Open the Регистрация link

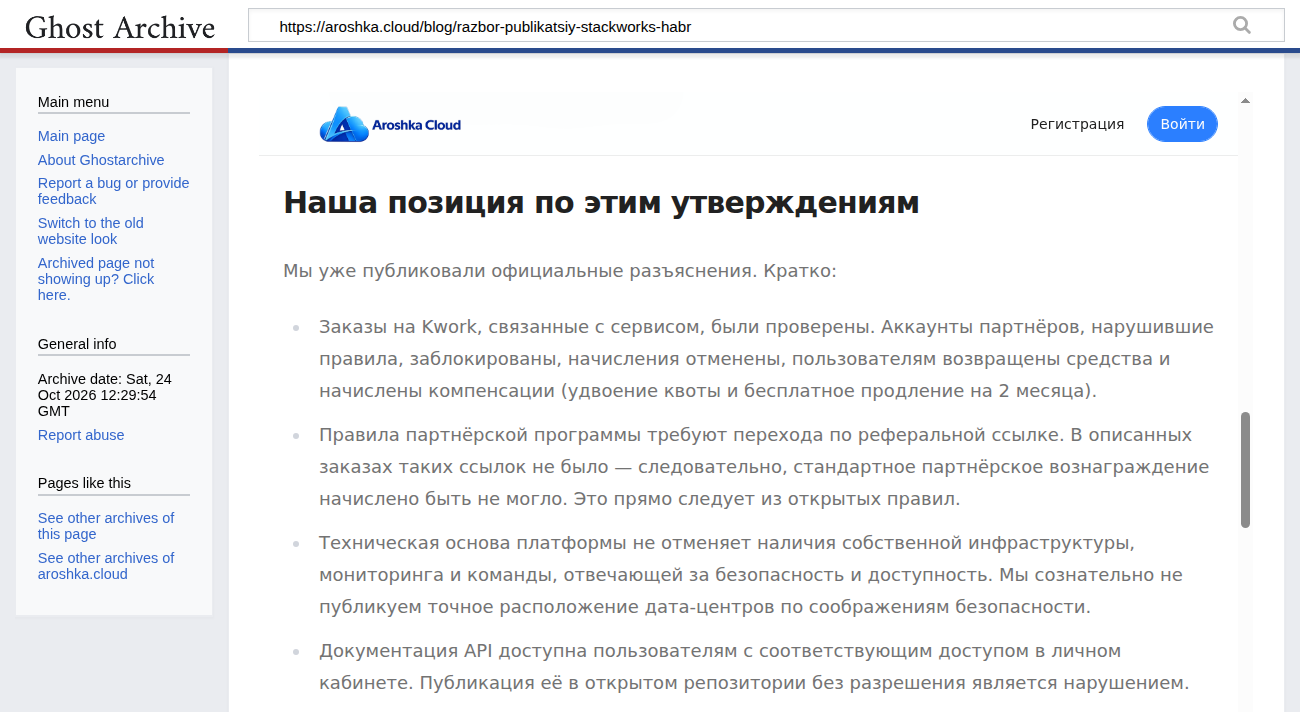coord(1077,124)
